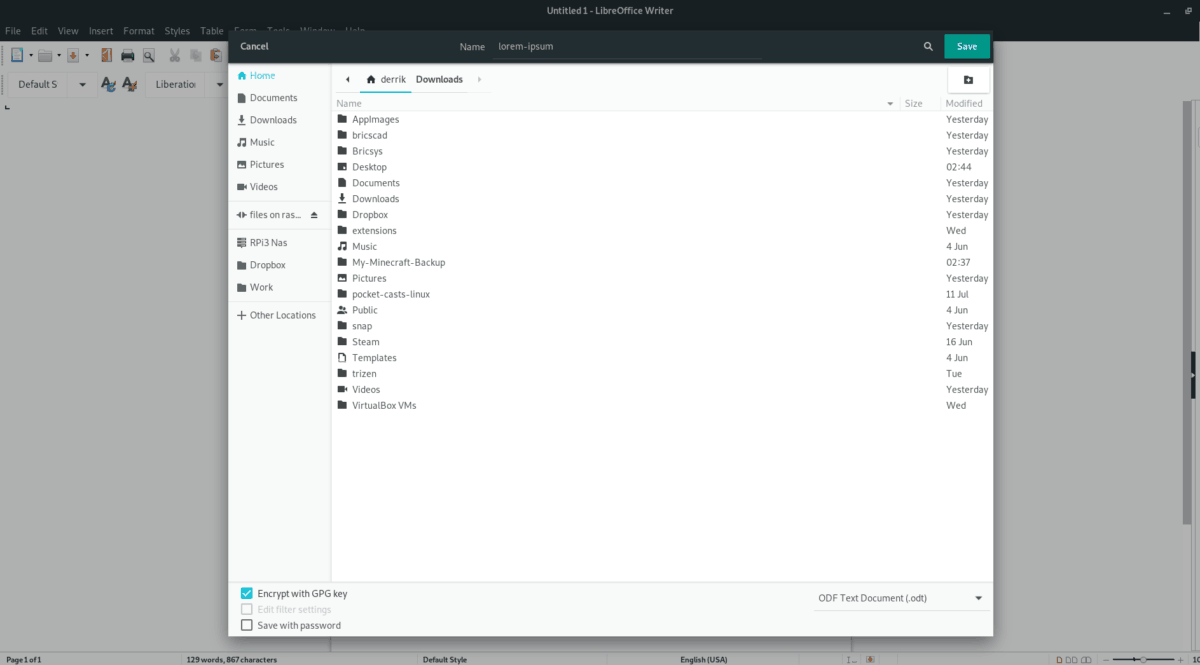The width and height of the screenshot is (1200, 665).
Task: Expand the Default Style paragraph dropdown arrow
Action: [82, 84]
